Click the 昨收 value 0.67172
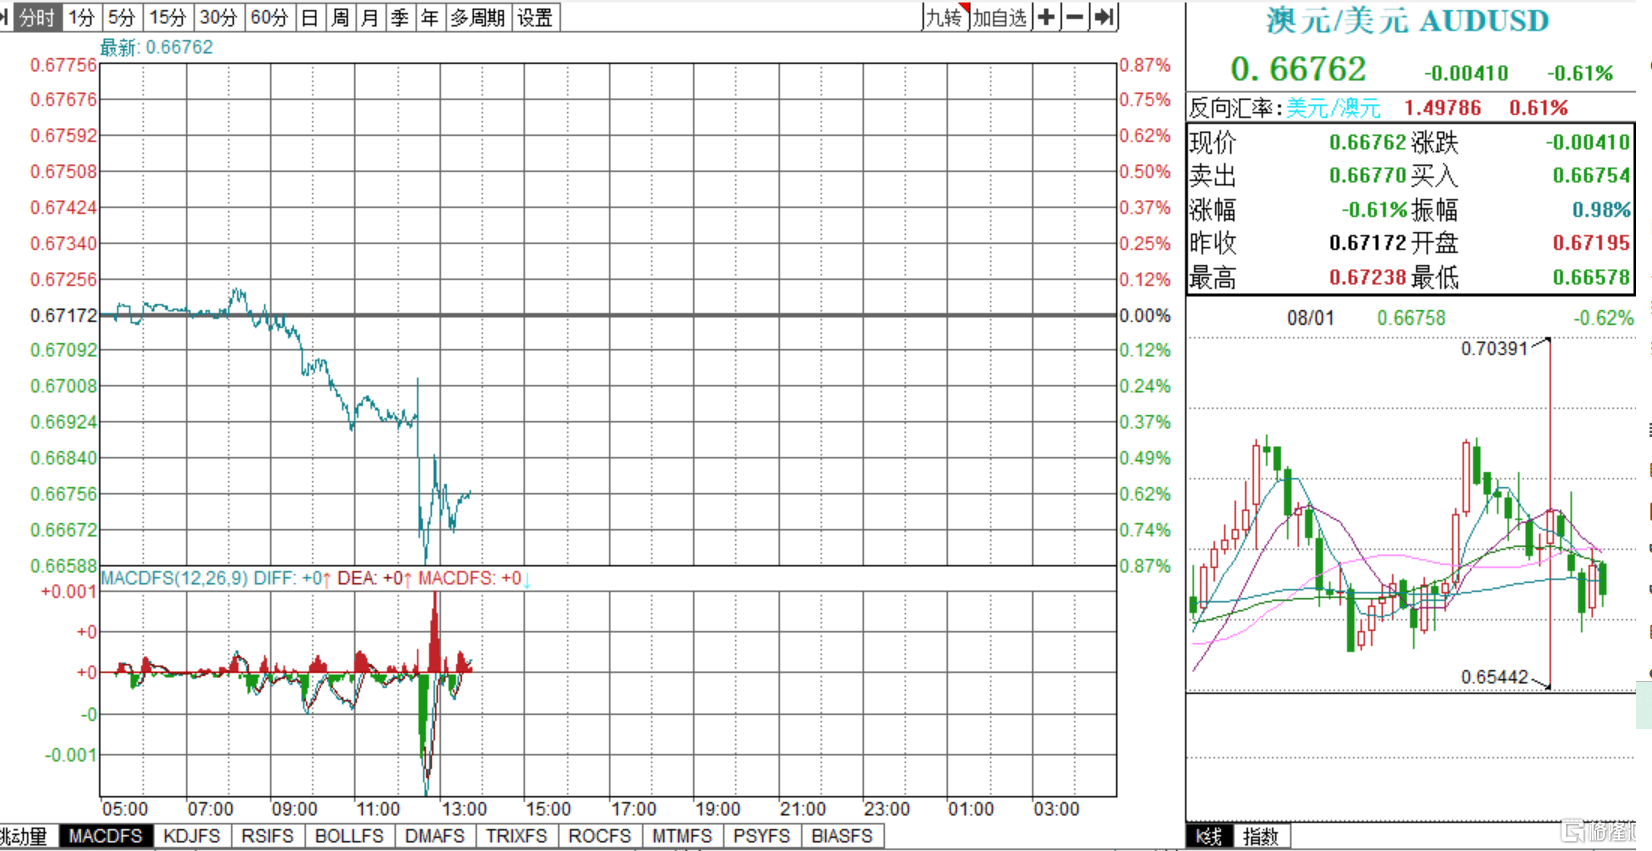 pyautogui.click(x=1368, y=243)
